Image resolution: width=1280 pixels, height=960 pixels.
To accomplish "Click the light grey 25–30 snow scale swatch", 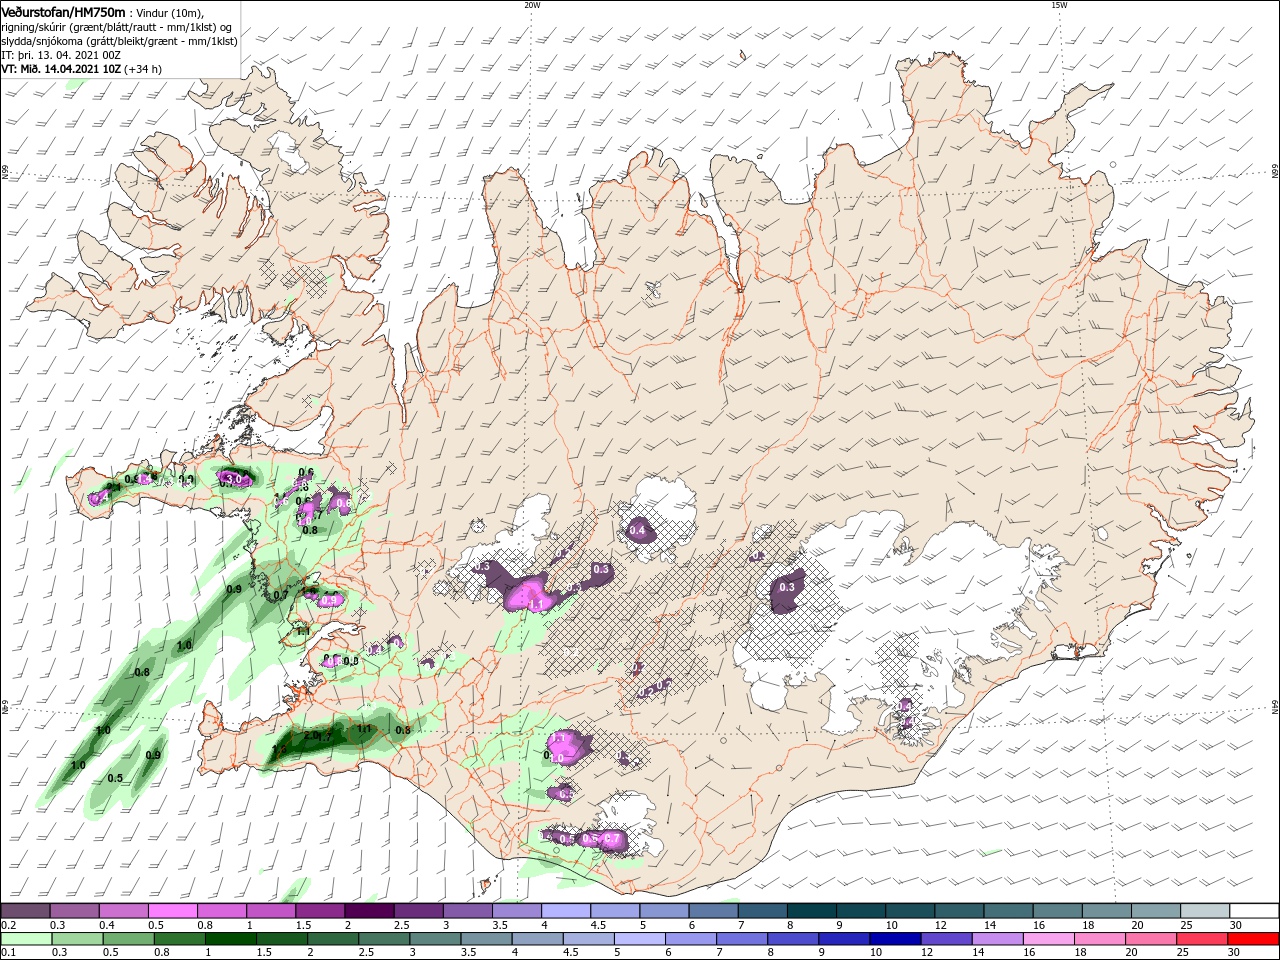I will pyautogui.click(x=1205, y=911).
